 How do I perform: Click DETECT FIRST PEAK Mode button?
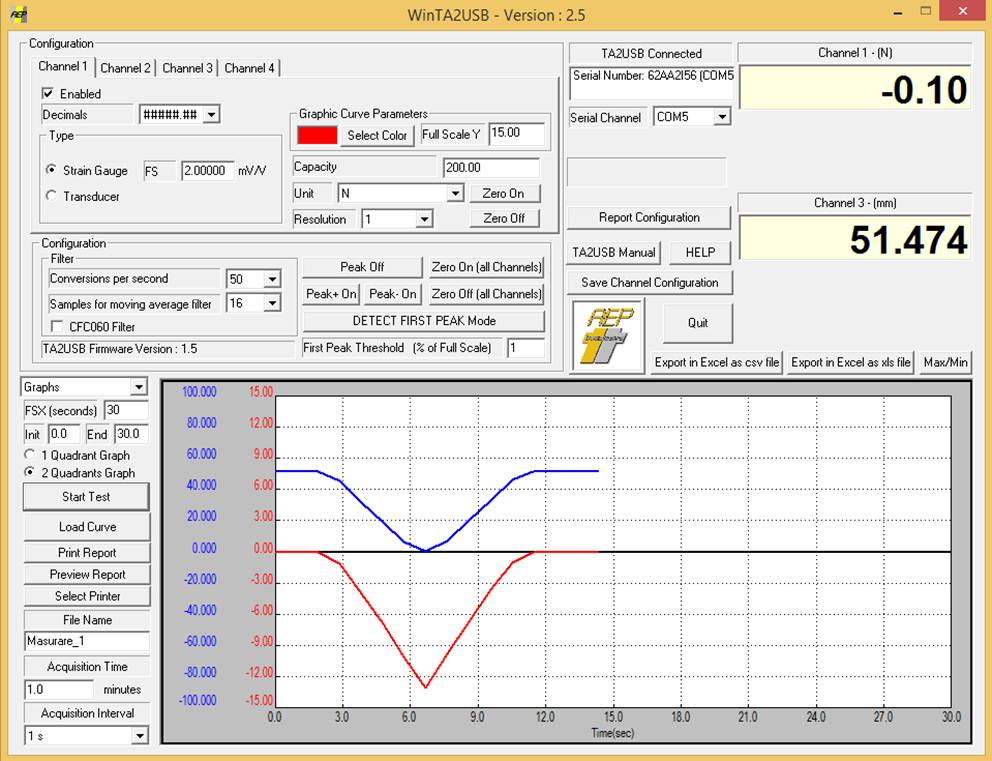[x=424, y=321]
